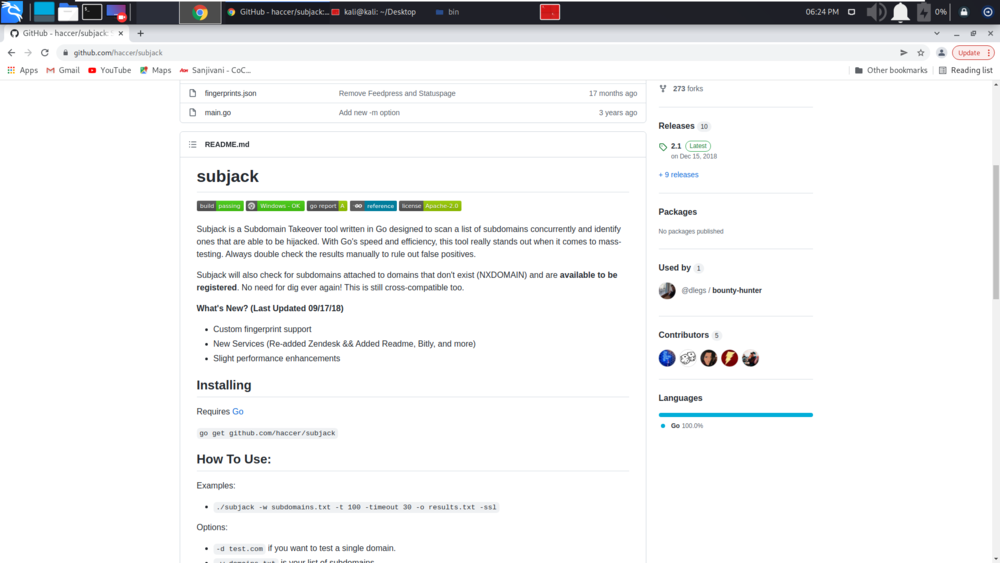Screen dimensions: 1000x563
Task: Go back with the browser back arrow
Action: 11,52
